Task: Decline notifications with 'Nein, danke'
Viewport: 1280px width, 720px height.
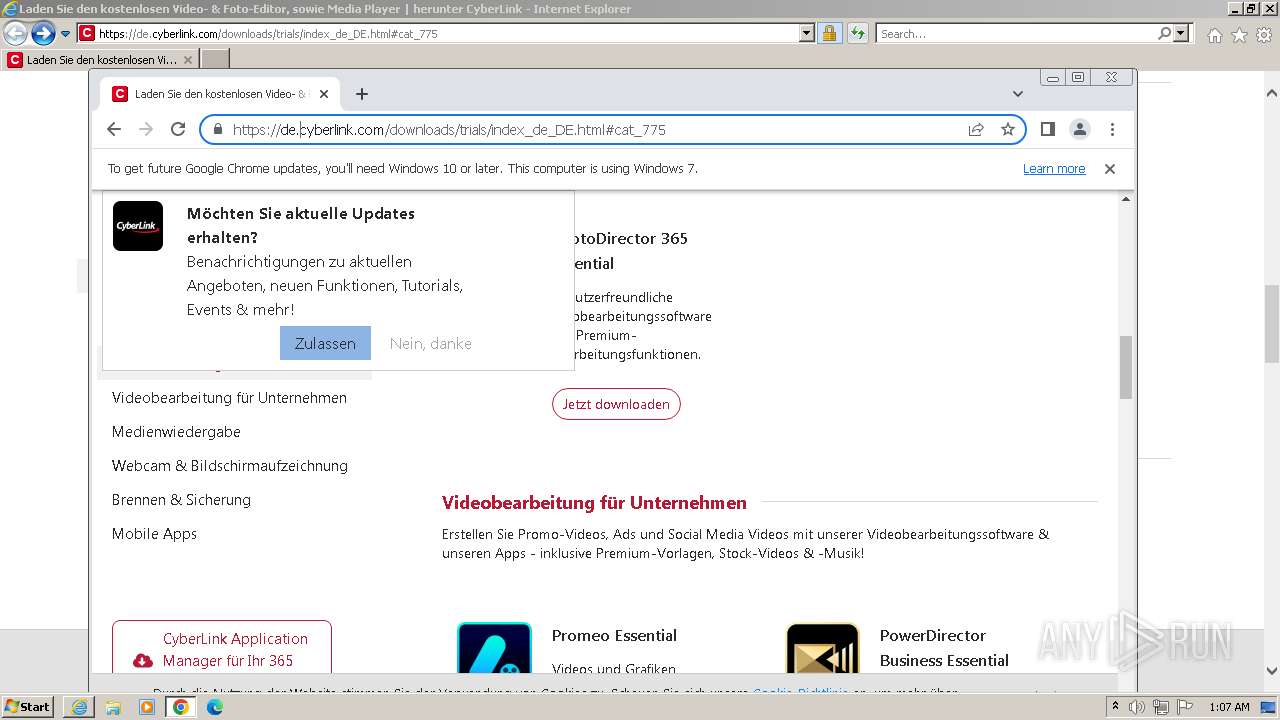Action: 430,343
